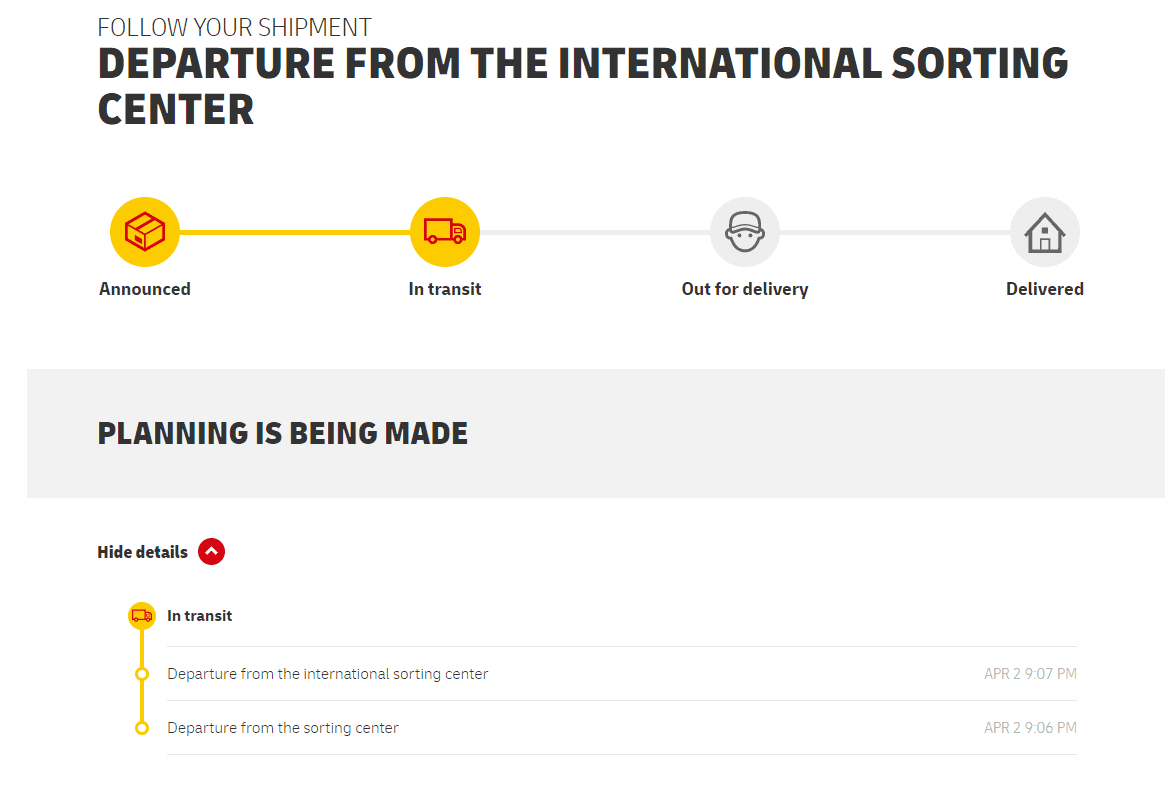Click the yellow progress line between steps
Screen dimensions: 1165x786
[x=295, y=232]
